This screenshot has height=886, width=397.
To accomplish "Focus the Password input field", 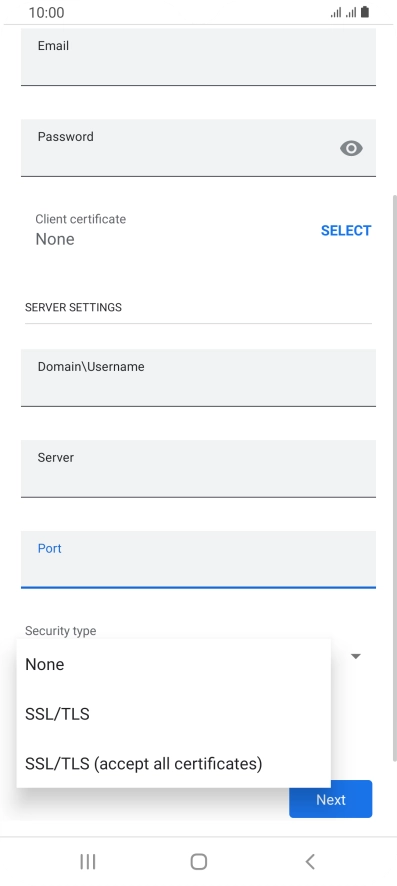I will (x=198, y=147).
